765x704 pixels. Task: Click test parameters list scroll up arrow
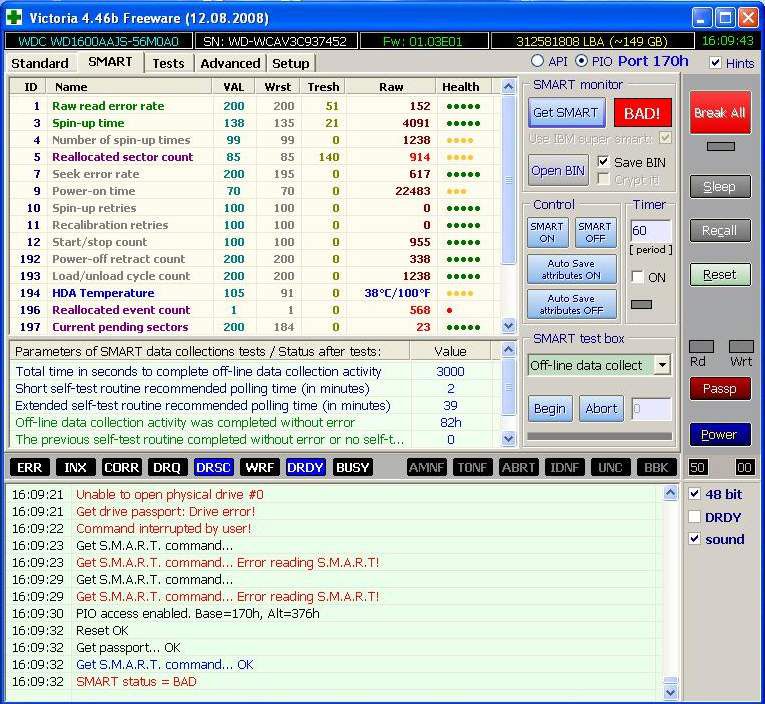[508, 349]
